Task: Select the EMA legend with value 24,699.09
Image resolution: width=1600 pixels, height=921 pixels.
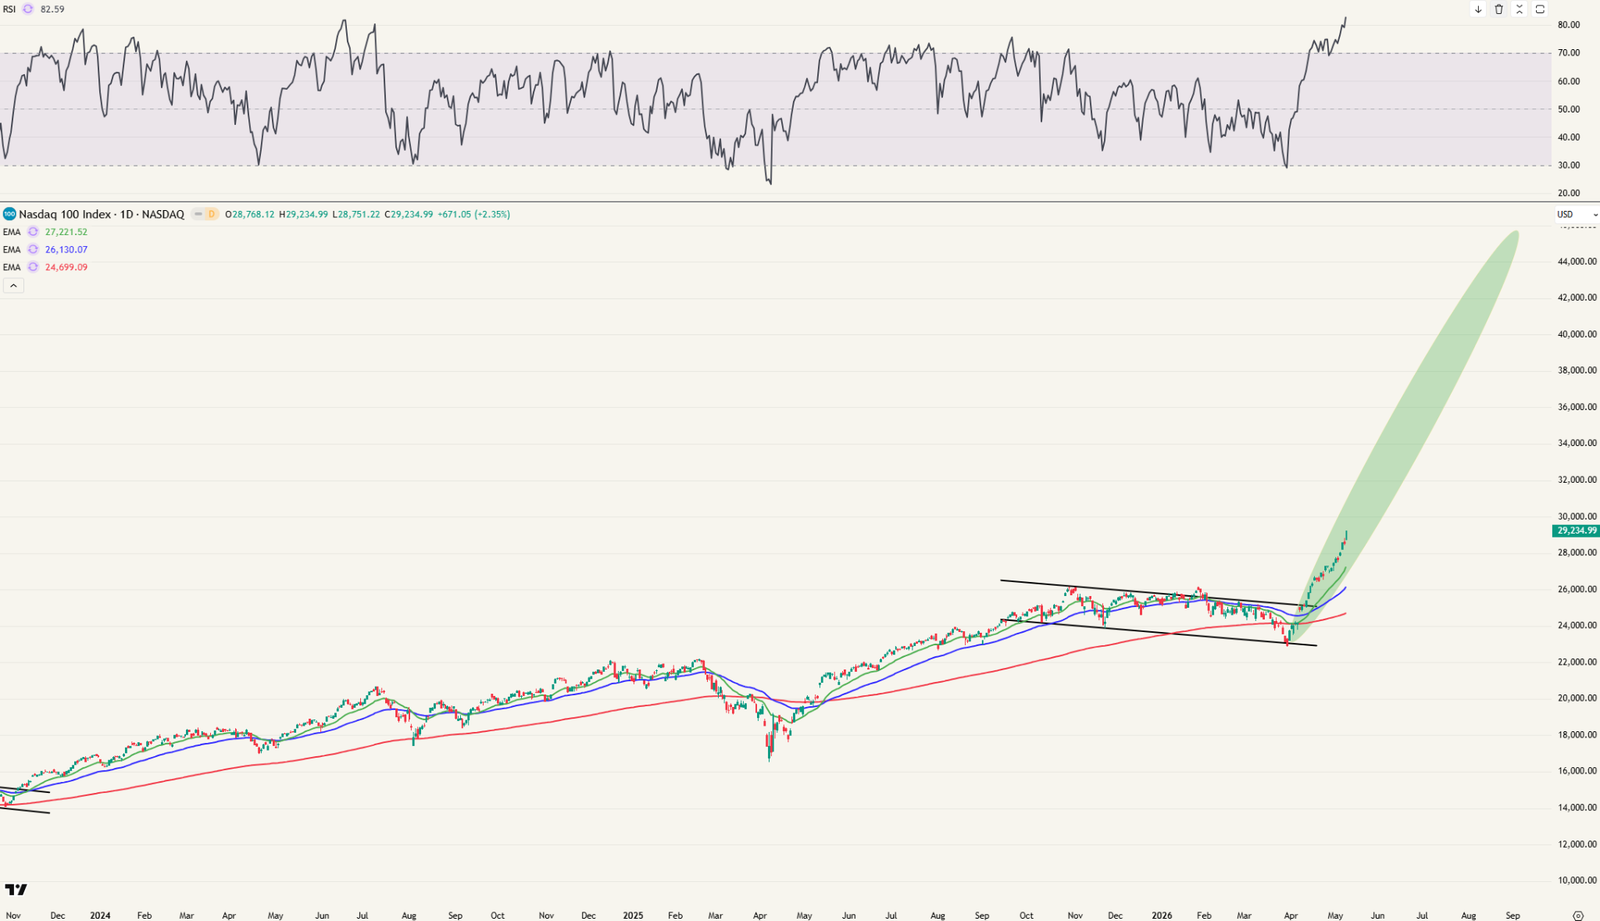Action: tap(45, 268)
